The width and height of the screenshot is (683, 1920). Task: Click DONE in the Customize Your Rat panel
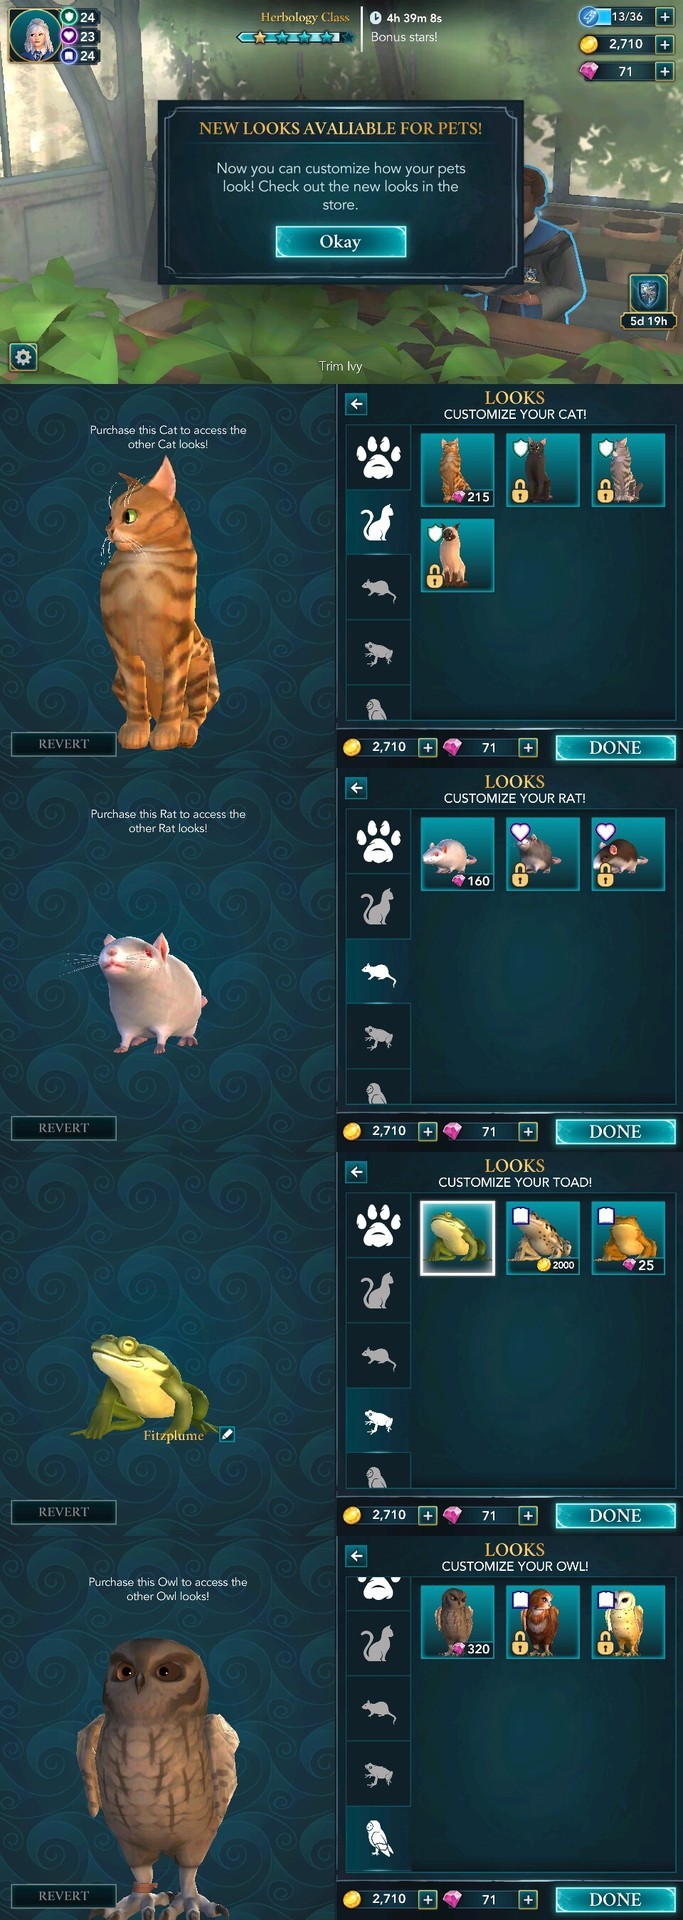pyautogui.click(x=615, y=1132)
